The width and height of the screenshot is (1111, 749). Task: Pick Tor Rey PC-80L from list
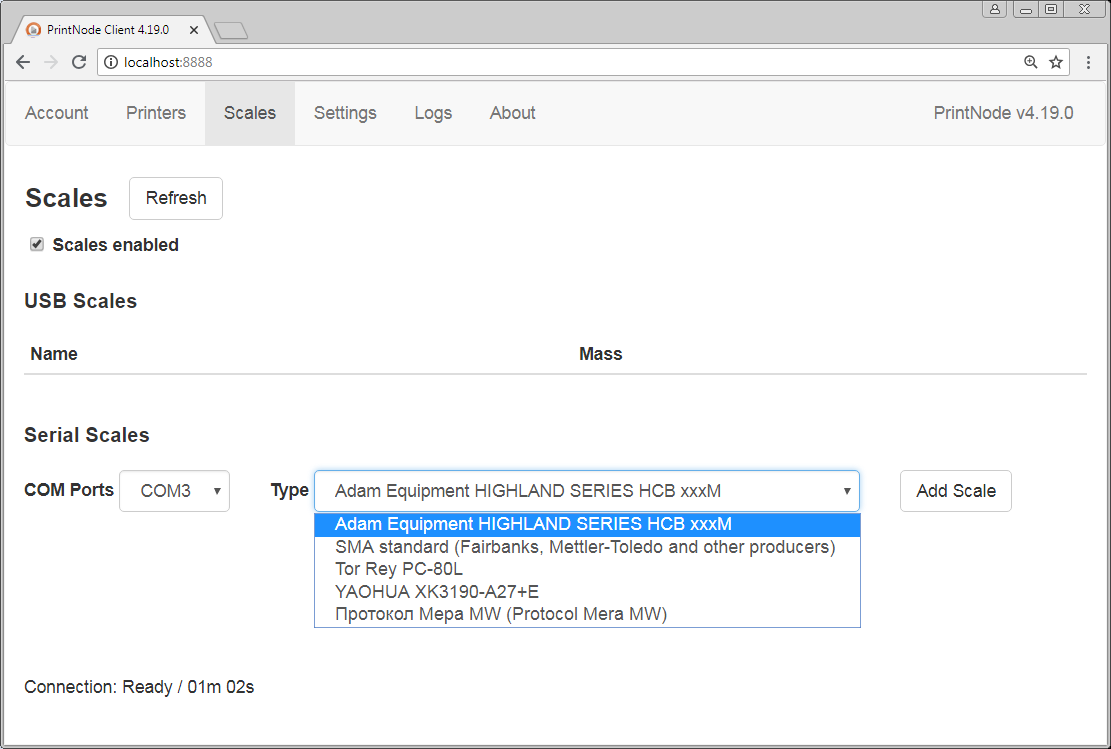(587, 569)
